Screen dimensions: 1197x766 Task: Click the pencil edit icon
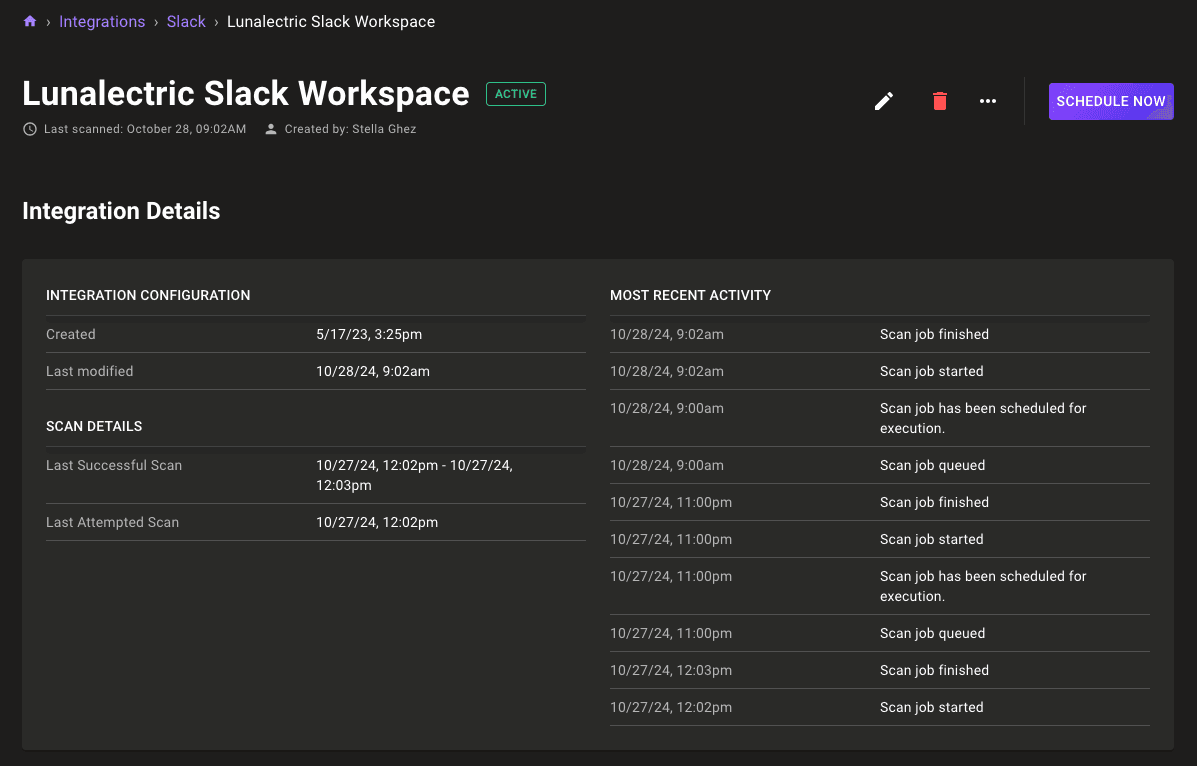point(883,101)
